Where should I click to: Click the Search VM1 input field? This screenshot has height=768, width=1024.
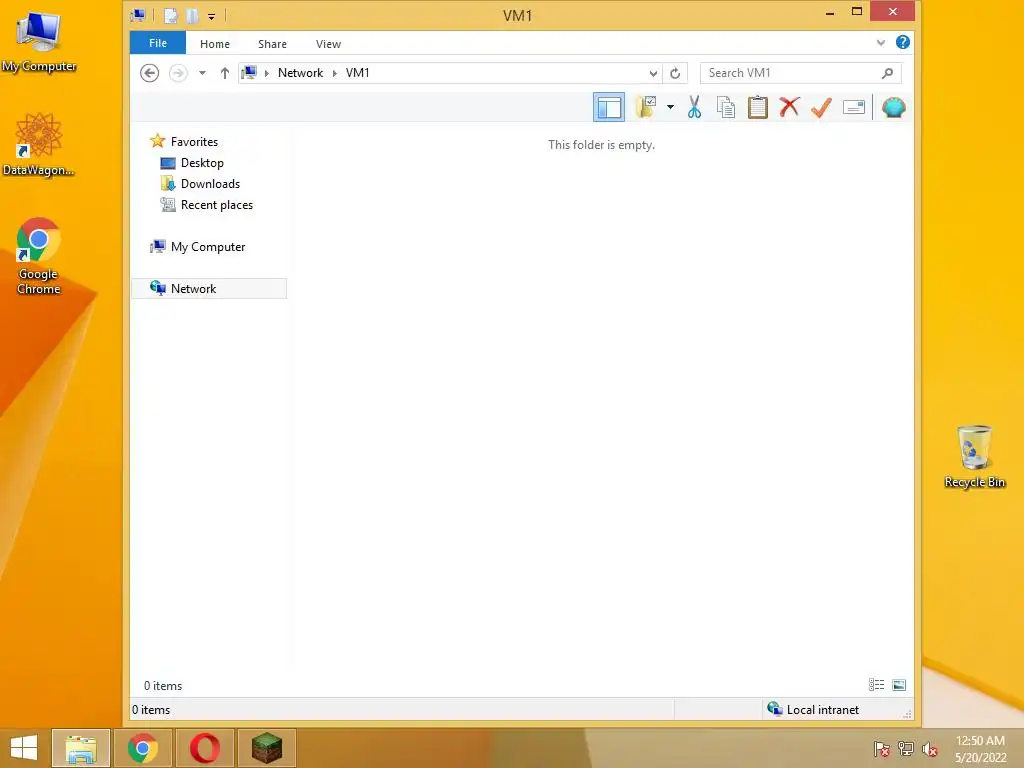tap(790, 72)
